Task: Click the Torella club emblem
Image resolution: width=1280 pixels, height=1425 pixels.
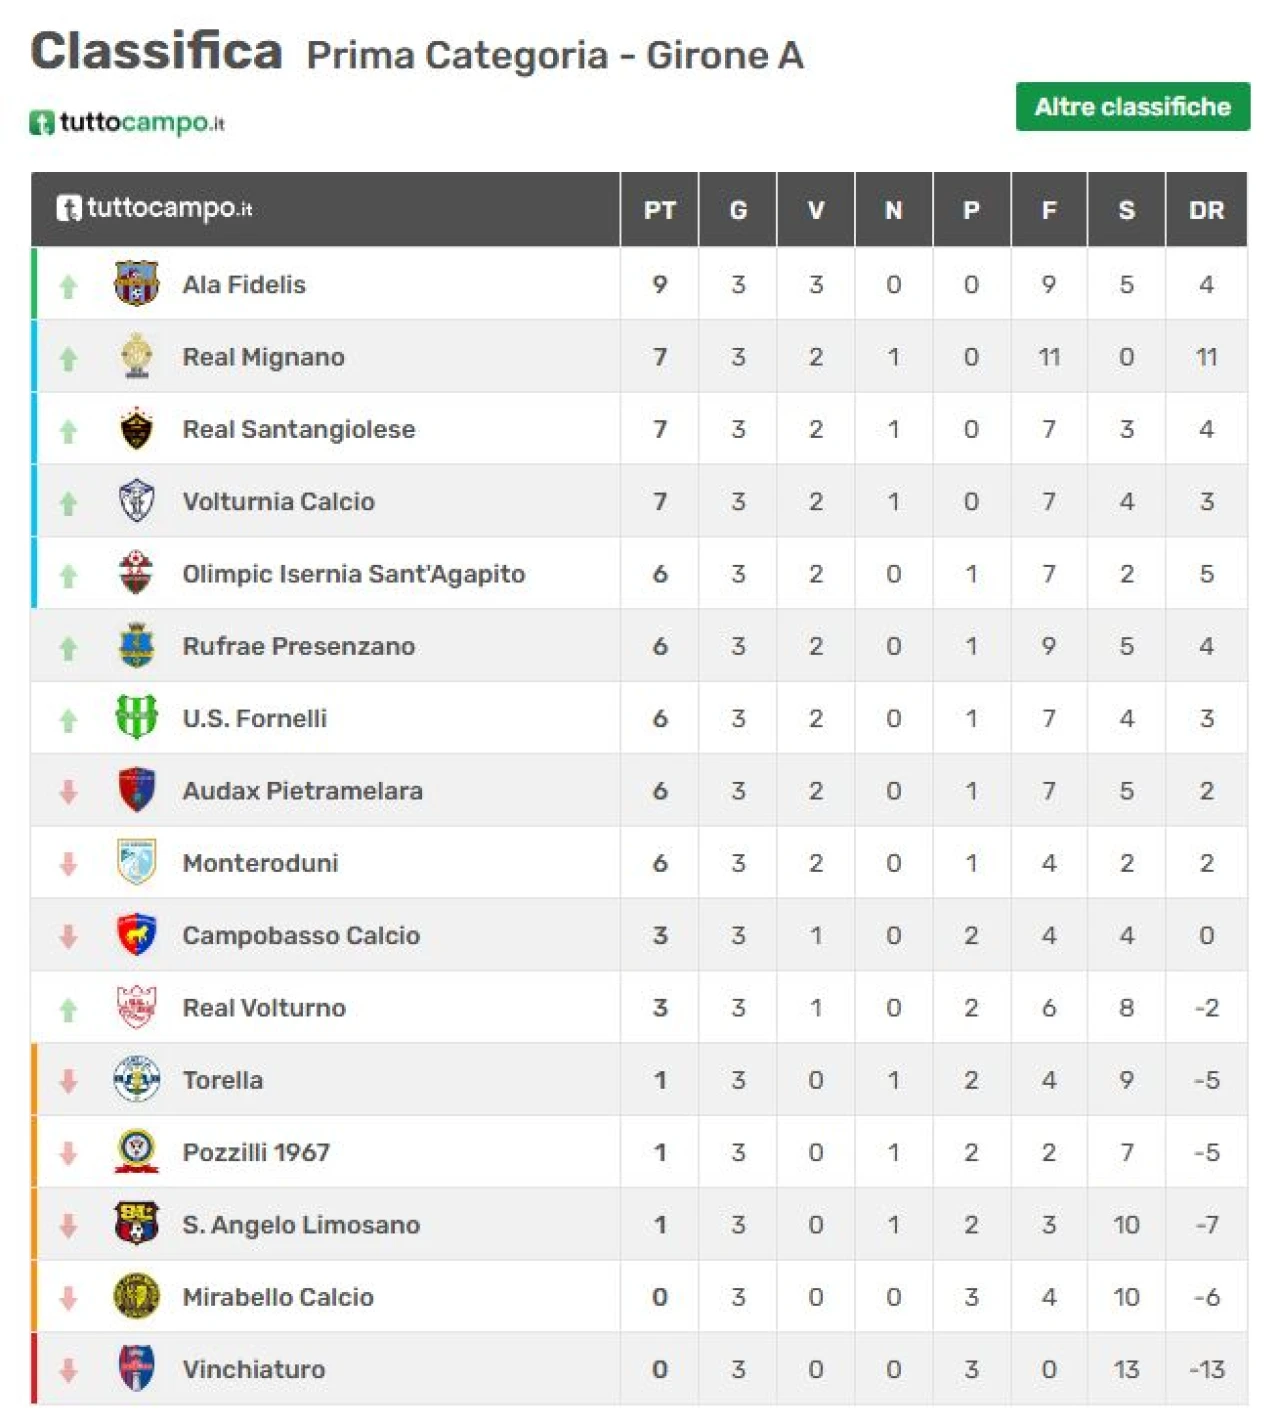Action: coord(137,1080)
